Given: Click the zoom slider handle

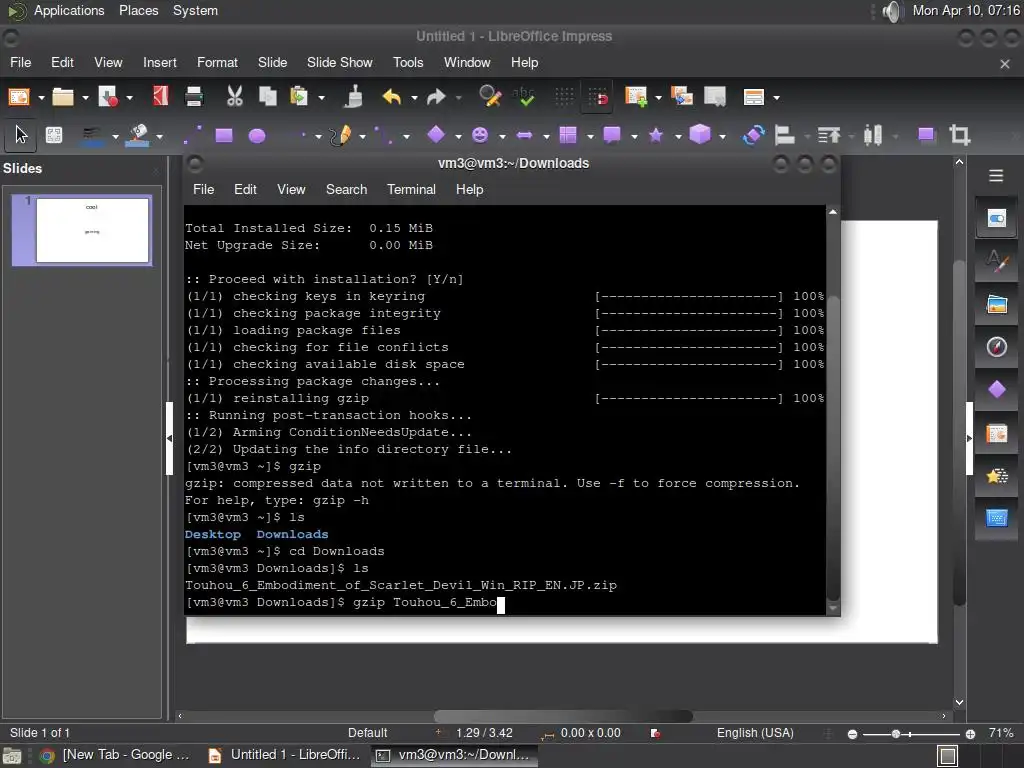Looking at the screenshot, I should point(896,734).
